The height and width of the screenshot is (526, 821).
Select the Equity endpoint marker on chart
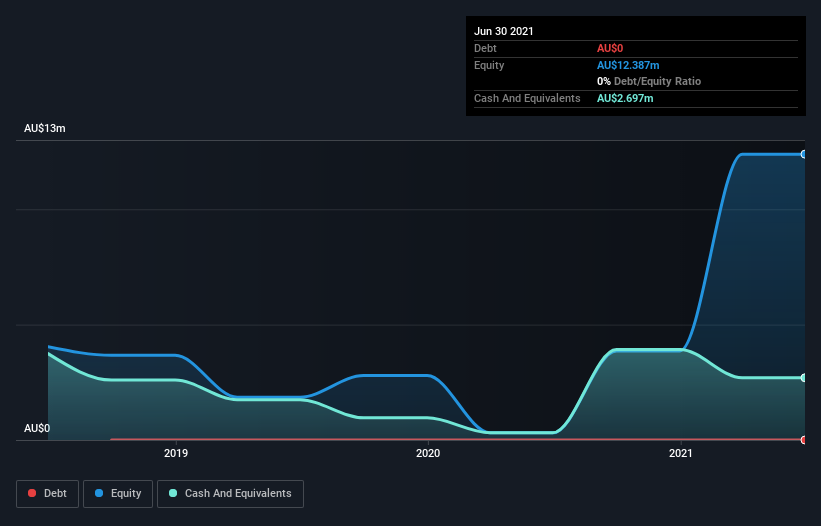coord(804,154)
